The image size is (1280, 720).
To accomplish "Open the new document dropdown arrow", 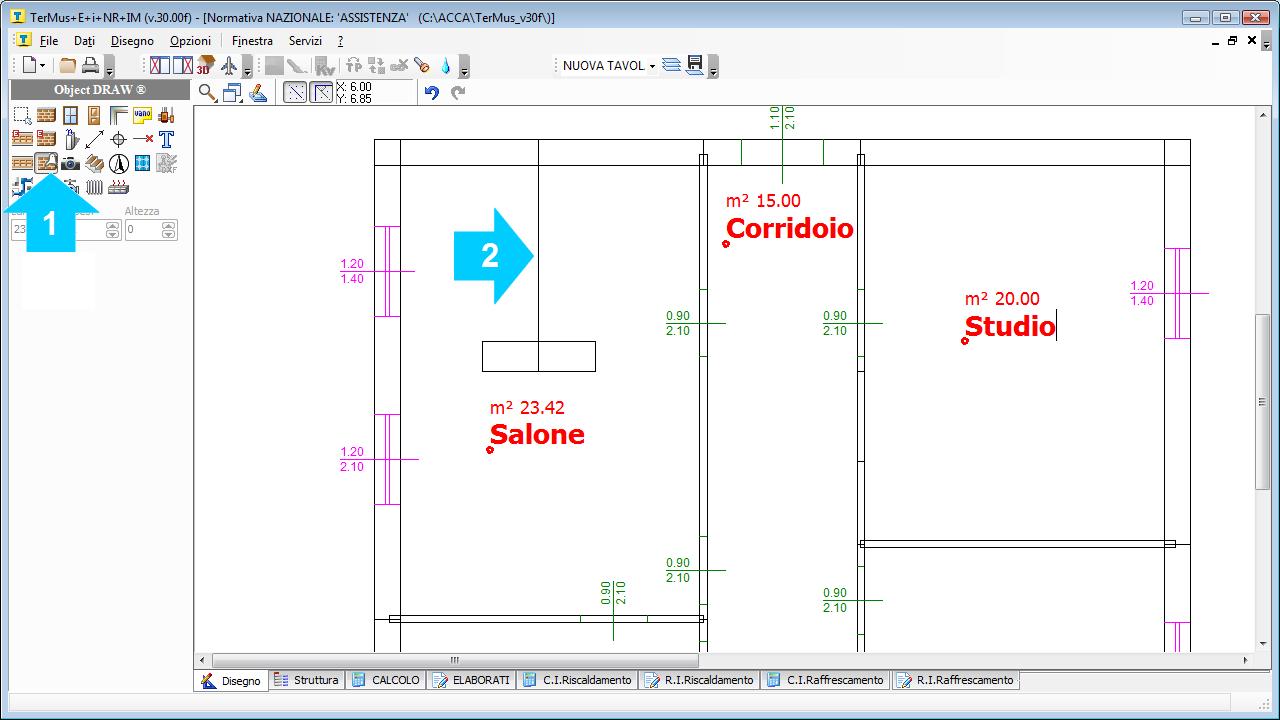I will (42, 66).
